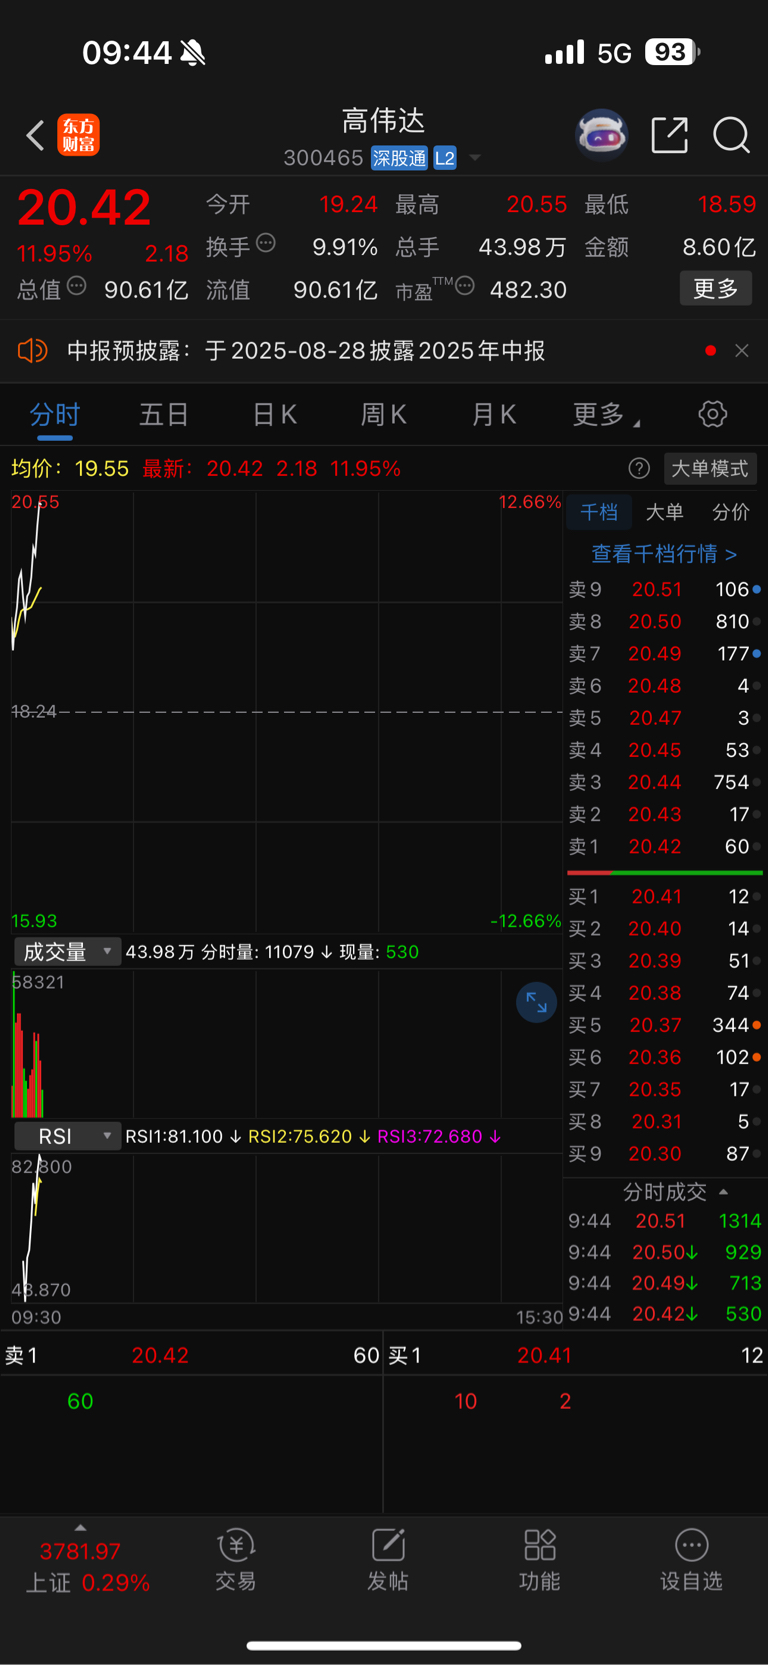Tap the silent mode bell icon

[x=193, y=53]
